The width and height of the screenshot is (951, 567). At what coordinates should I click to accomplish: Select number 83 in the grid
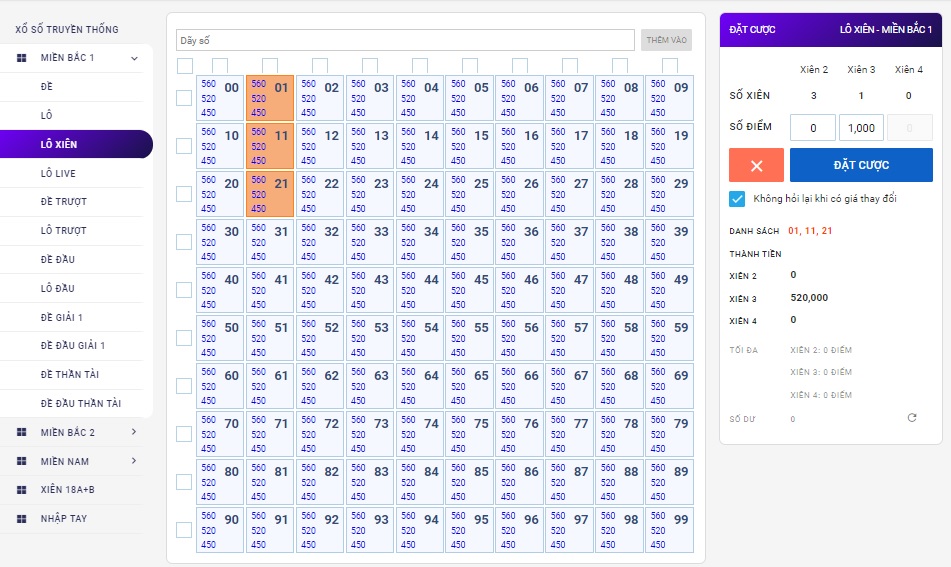370,481
